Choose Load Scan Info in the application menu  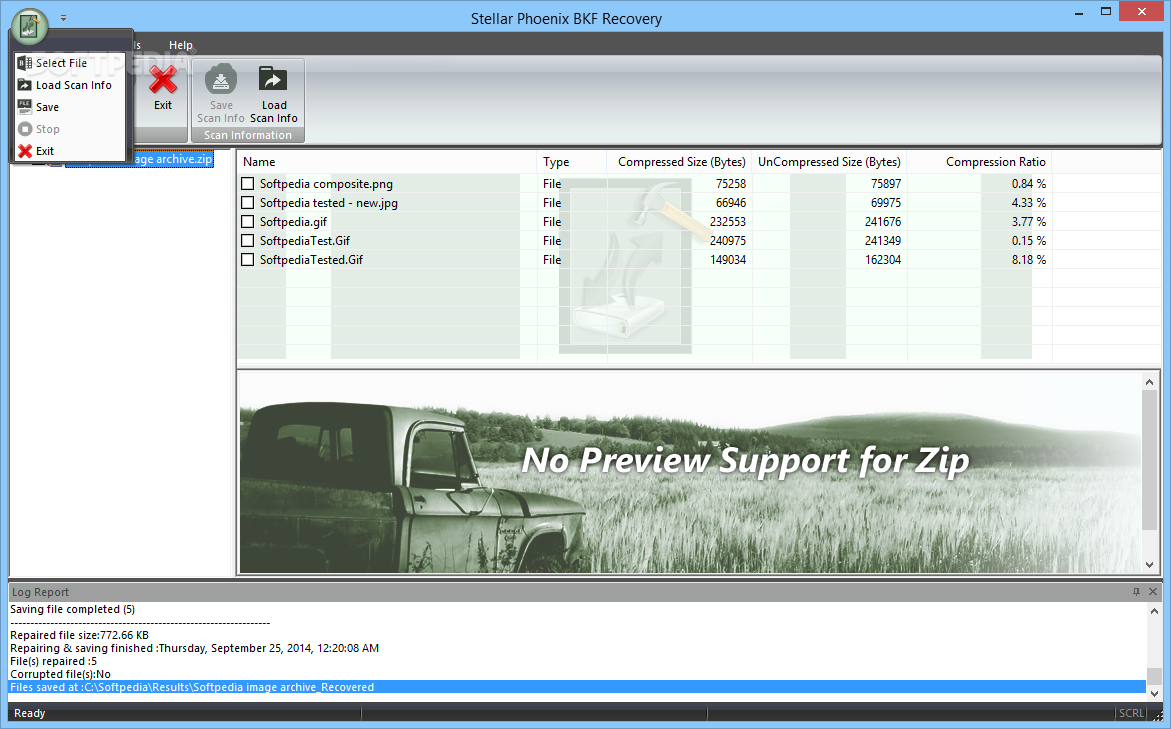pos(69,85)
